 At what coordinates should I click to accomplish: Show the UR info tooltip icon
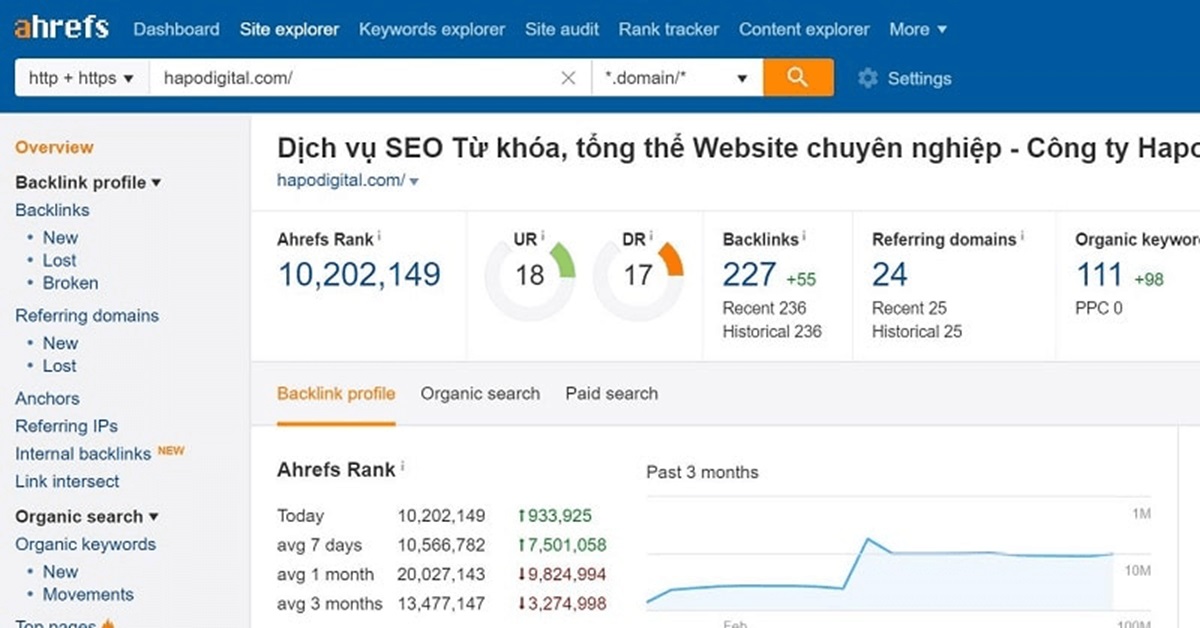coord(543,237)
